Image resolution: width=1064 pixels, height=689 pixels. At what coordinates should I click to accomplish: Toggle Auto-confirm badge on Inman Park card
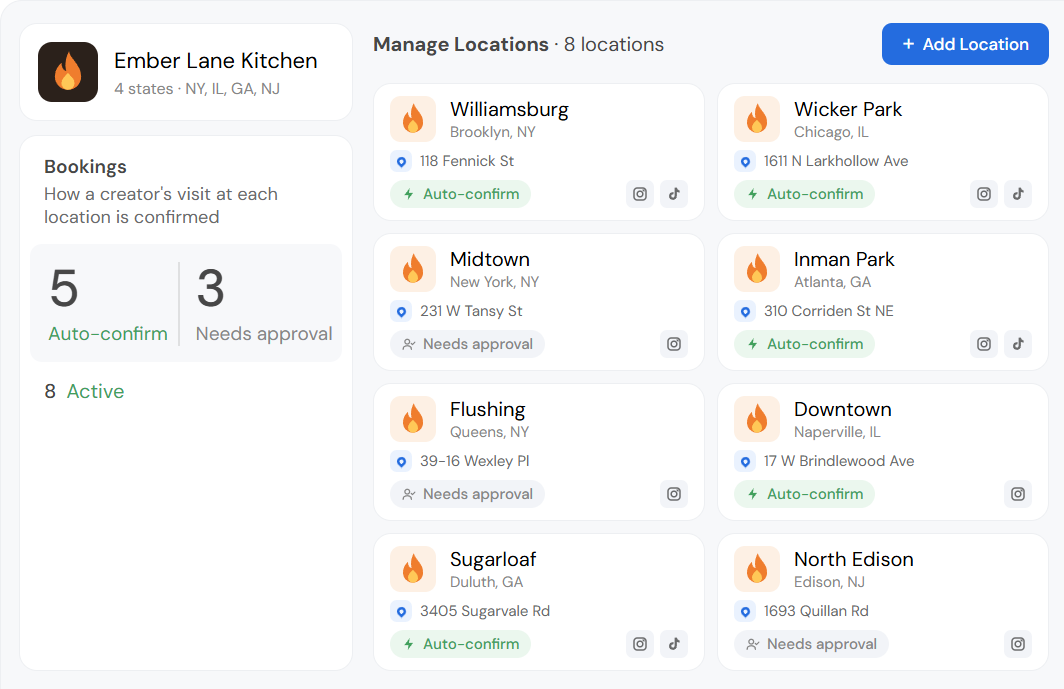tap(805, 344)
